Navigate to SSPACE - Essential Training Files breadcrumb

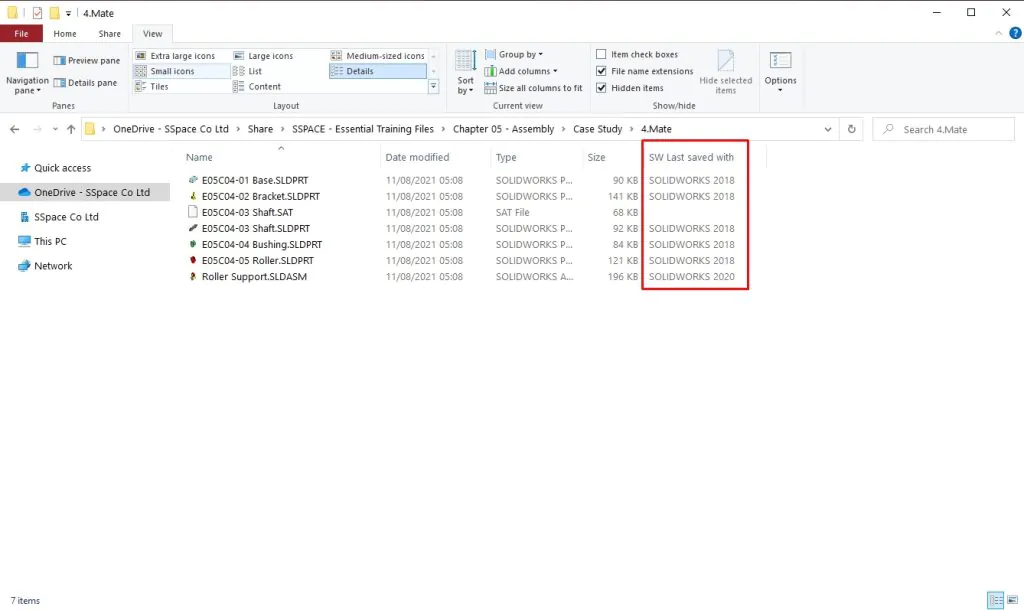[x=362, y=129]
